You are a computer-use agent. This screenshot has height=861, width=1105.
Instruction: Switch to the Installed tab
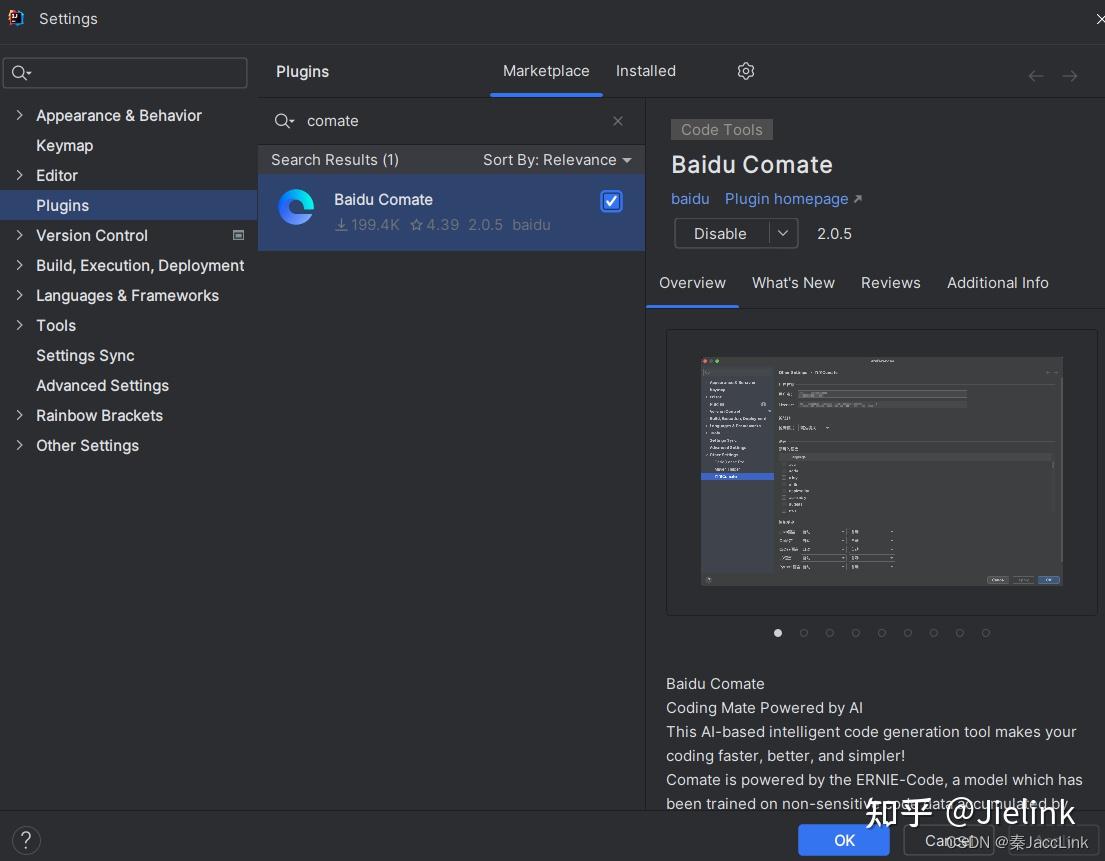coord(645,71)
